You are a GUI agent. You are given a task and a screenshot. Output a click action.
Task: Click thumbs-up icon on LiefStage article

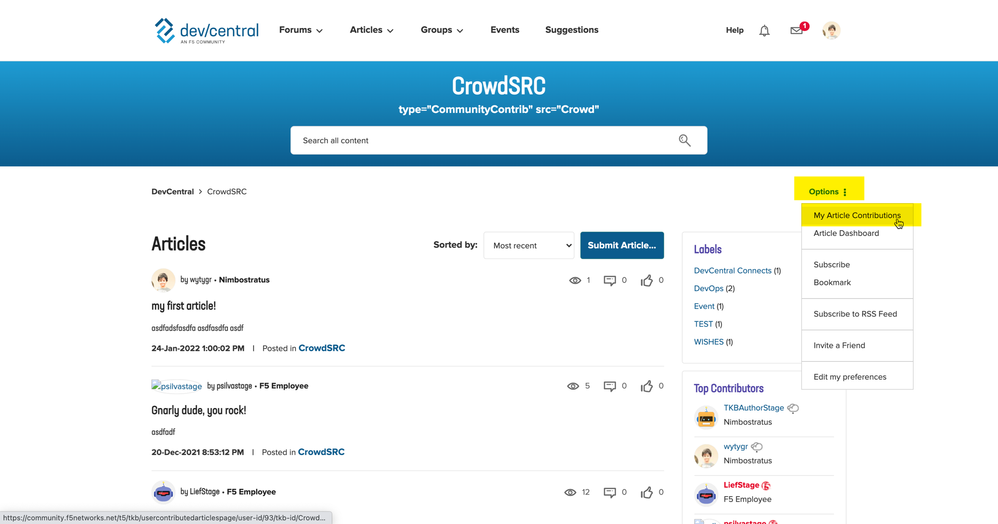click(x=647, y=492)
